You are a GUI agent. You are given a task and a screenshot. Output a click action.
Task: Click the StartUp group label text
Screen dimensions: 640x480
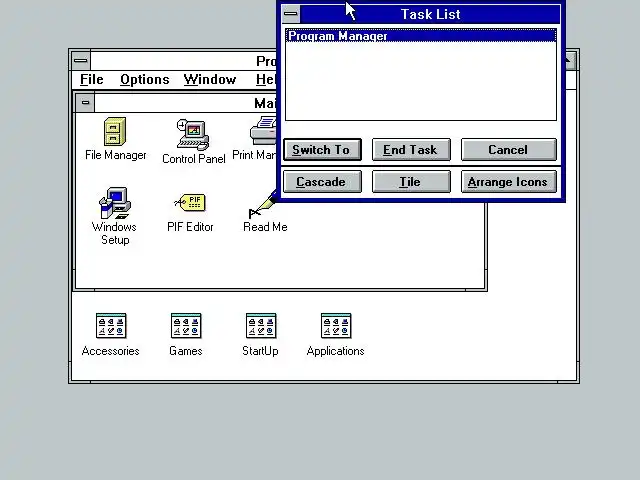coord(260,351)
